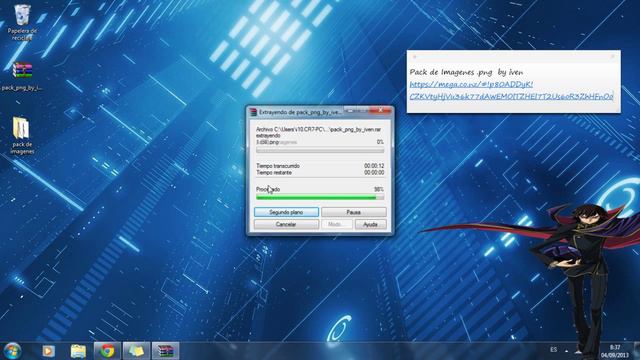
Task: Click Segundo plano button
Action: (x=286, y=212)
